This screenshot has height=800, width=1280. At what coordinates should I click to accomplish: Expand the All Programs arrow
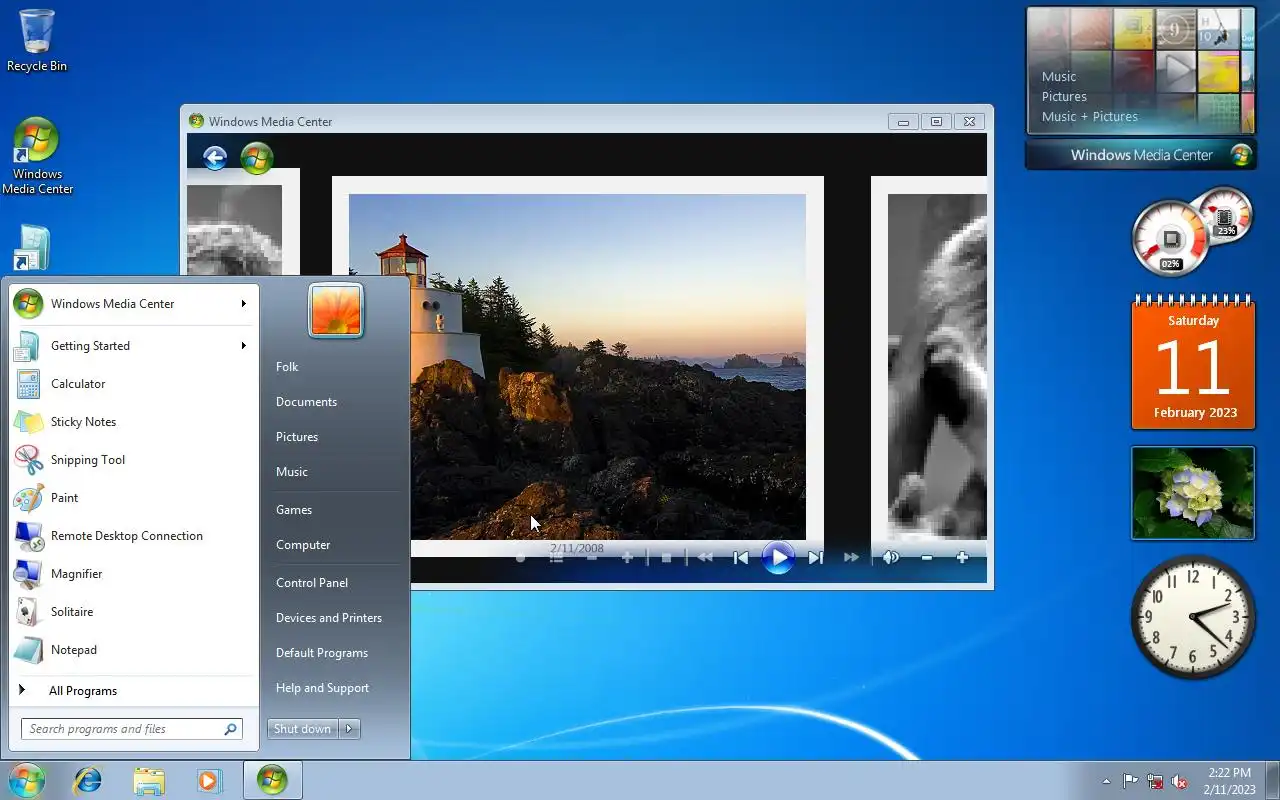pyautogui.click(x=21, y=690)
